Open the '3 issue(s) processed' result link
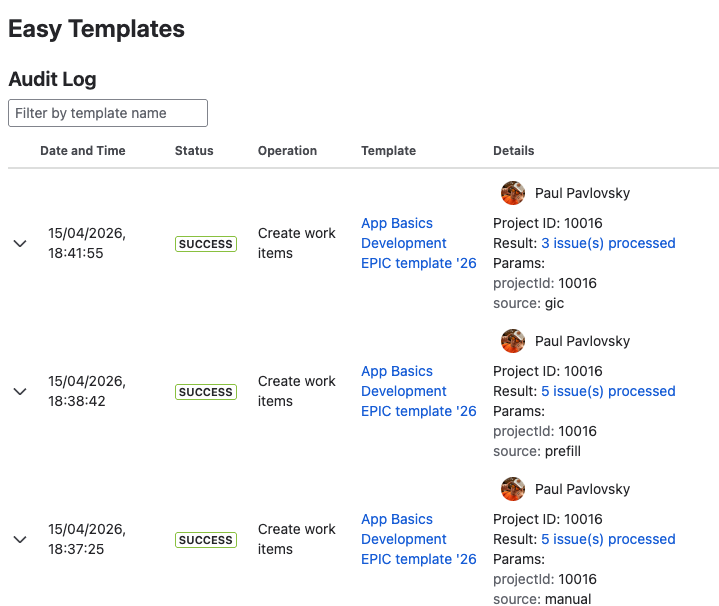719x606 pixels. pyautogui.click(x=608, y=243)
